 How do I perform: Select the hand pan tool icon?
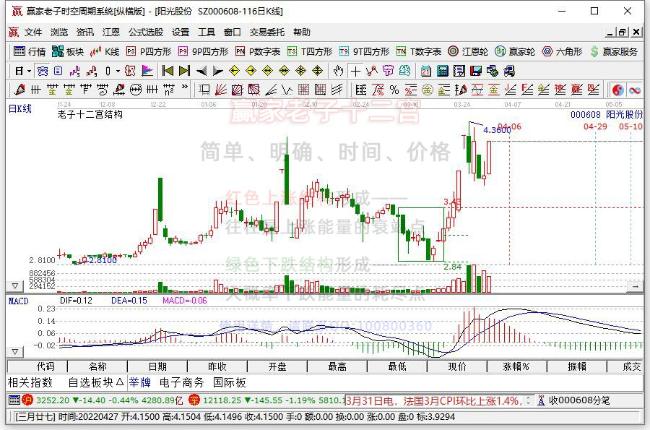pyautogui.click(x=338, y=71)
